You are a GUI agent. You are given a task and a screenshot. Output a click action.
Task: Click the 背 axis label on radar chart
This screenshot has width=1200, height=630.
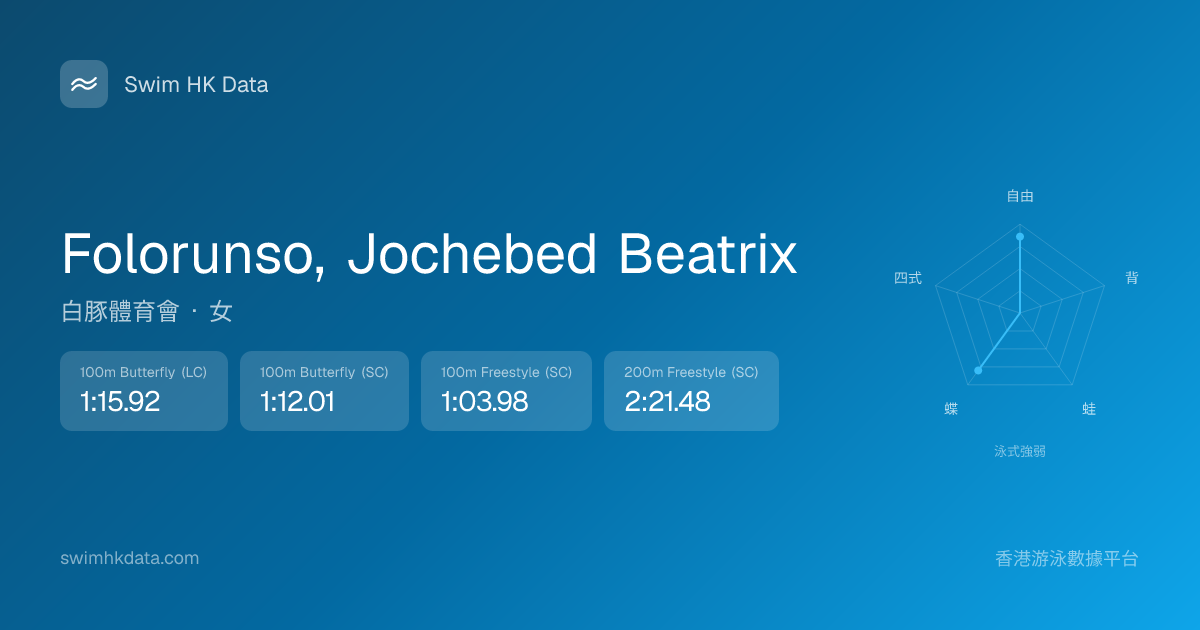[1132, 278]
